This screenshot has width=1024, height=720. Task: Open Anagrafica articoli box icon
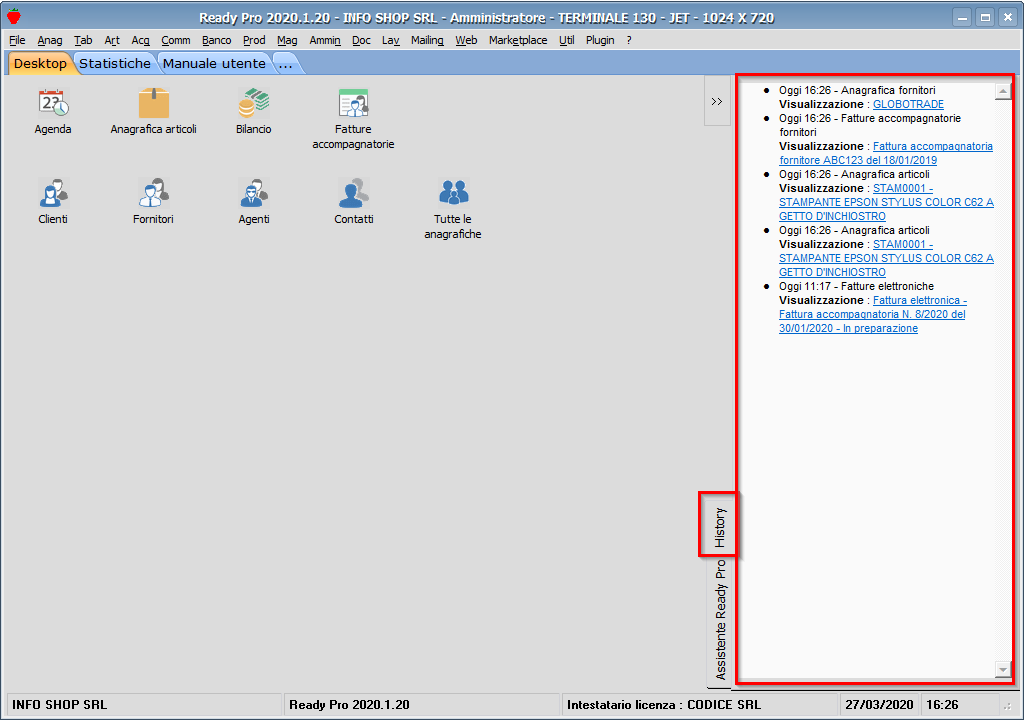(153, 103)
